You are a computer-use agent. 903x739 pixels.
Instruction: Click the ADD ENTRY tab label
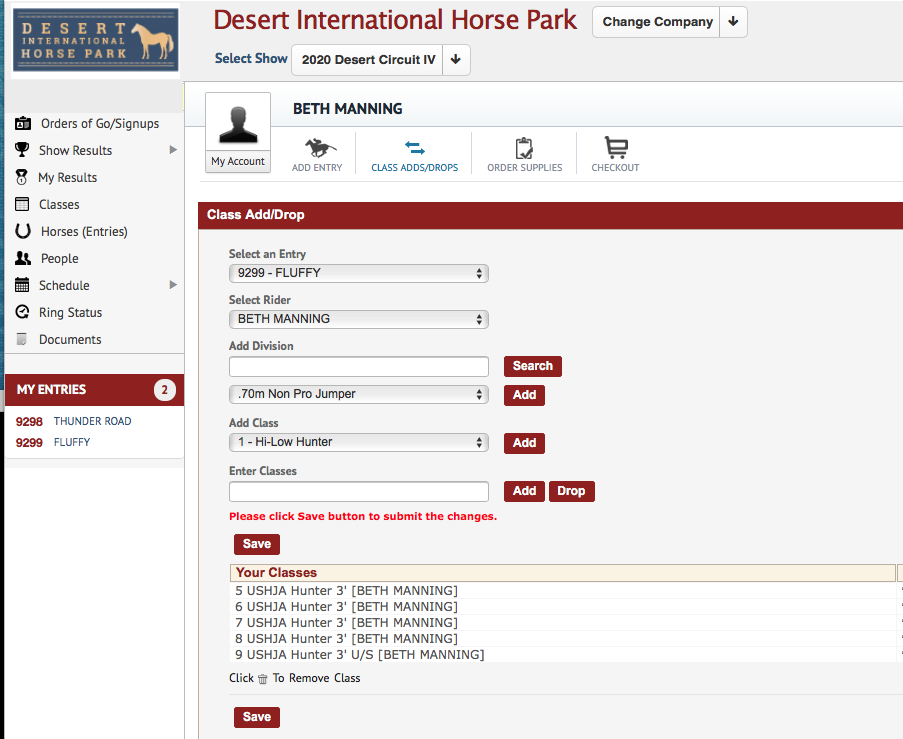coord(317,168)
